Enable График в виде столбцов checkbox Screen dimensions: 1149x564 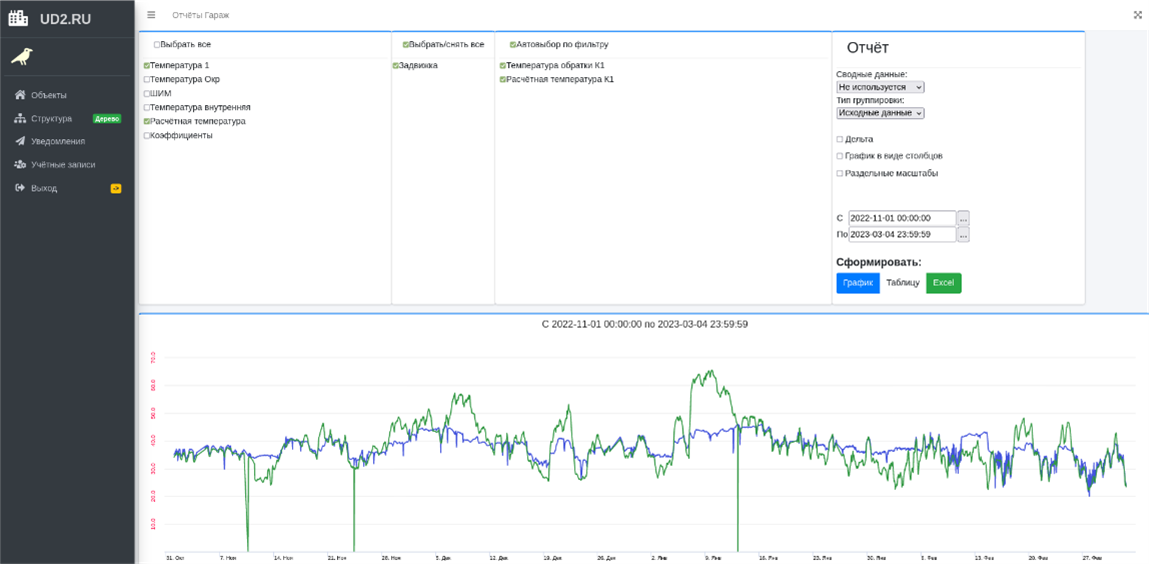click(x=840, y=156)
